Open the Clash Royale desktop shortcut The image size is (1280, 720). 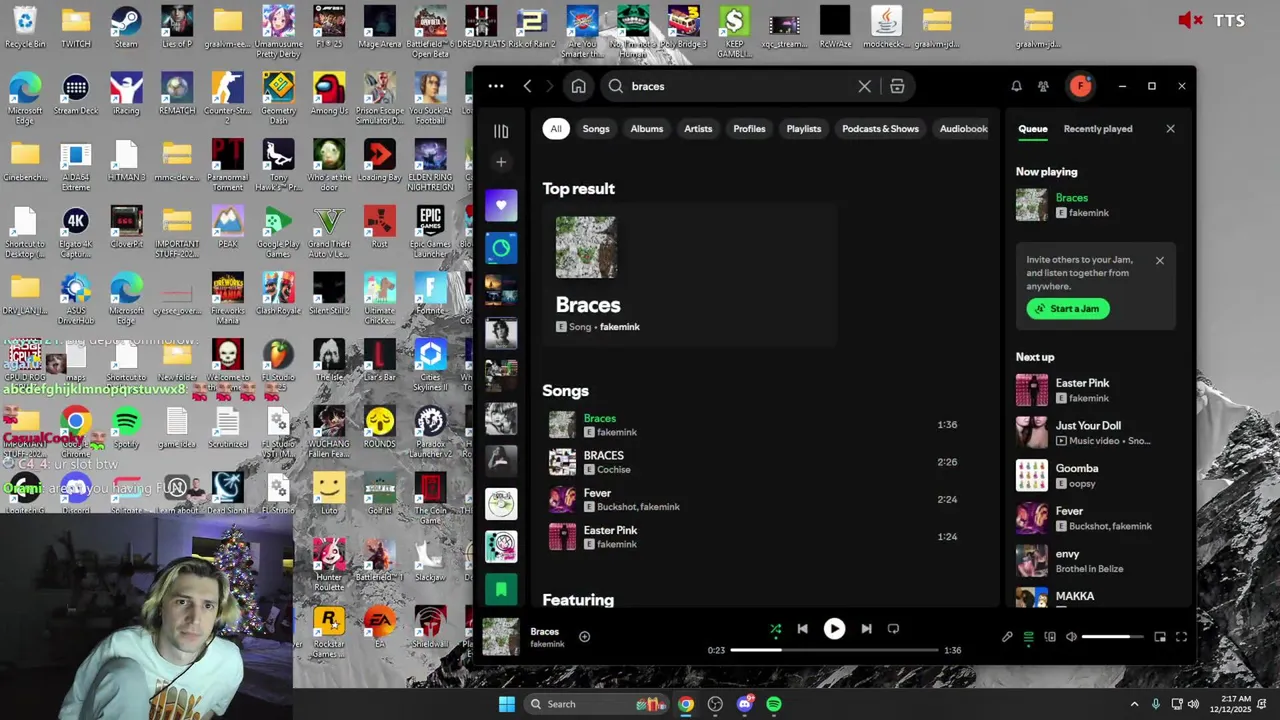[278, 293]
